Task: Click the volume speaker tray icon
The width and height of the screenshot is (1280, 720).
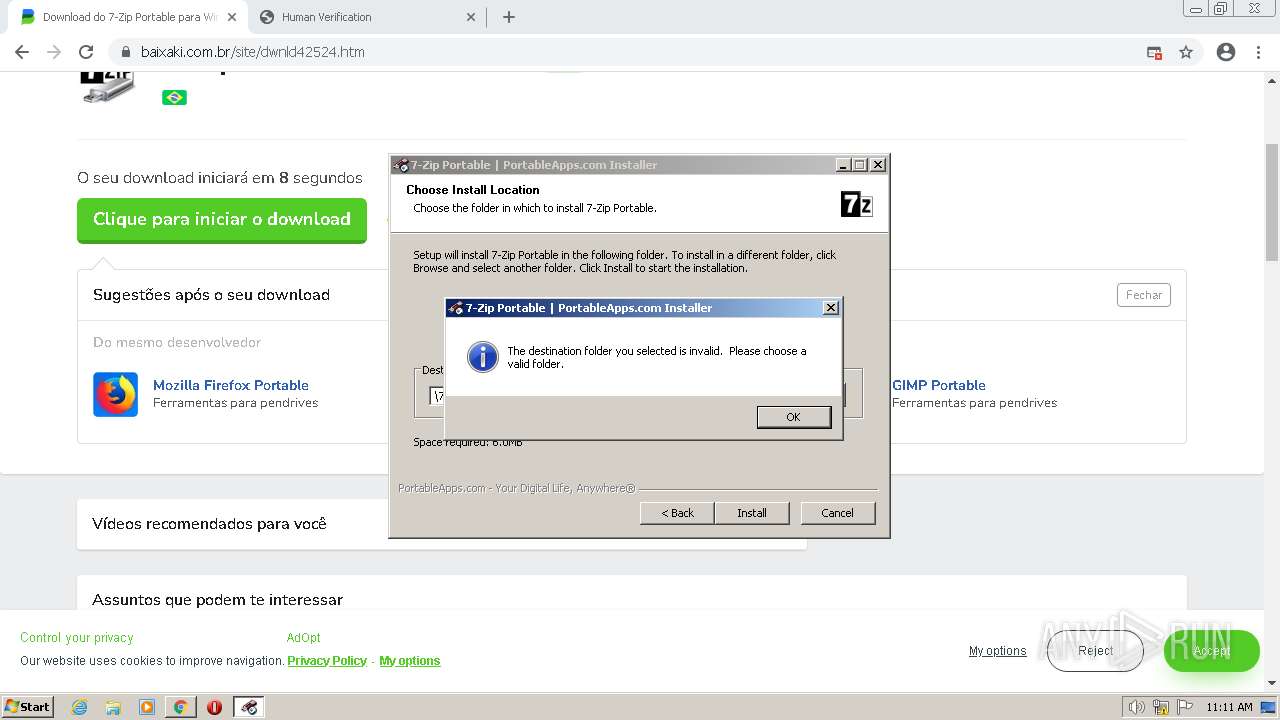Action: (x=1136, y=707)
